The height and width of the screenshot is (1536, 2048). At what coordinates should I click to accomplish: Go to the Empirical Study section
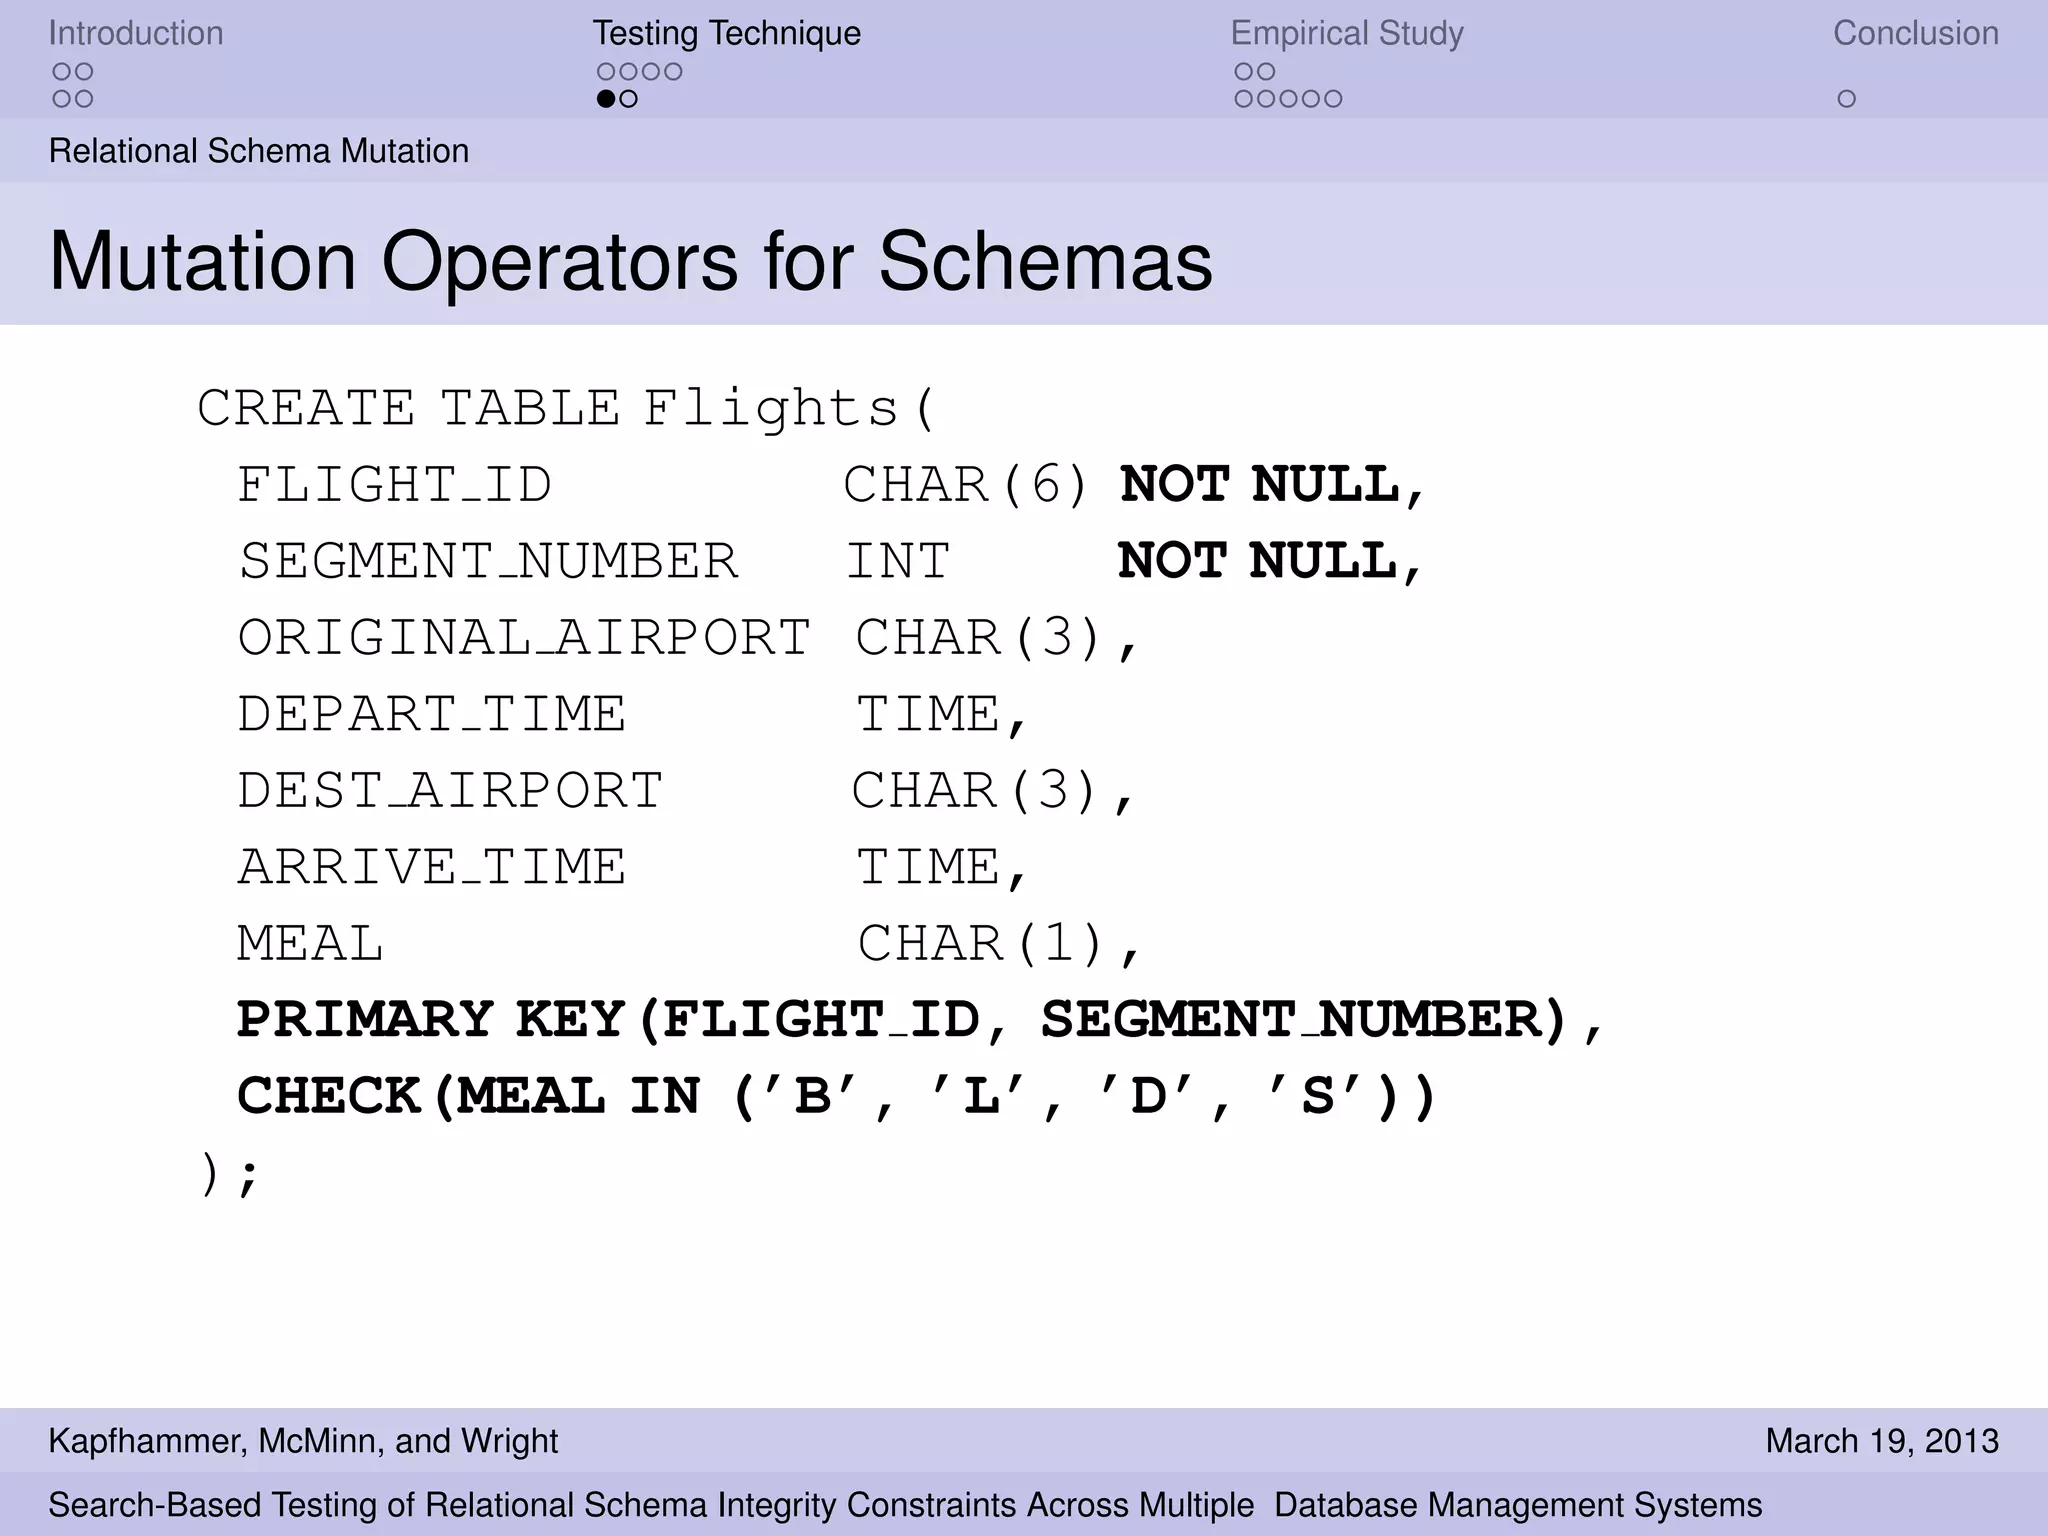[1346, 33]
